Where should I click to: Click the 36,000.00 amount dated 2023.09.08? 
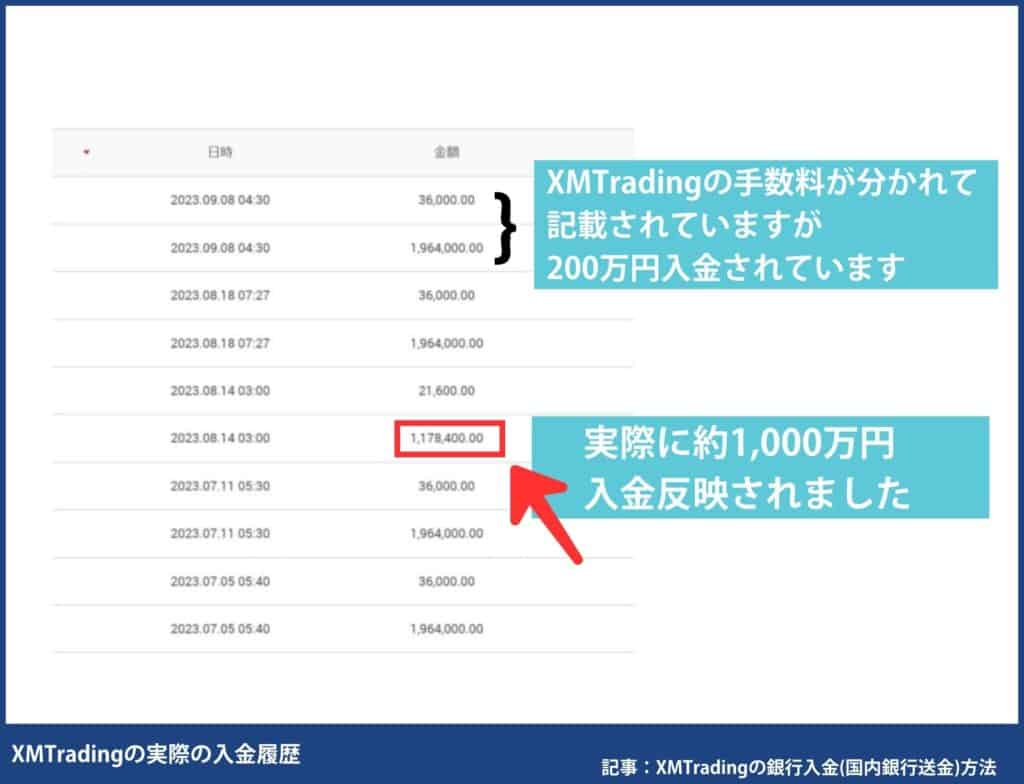447,200
